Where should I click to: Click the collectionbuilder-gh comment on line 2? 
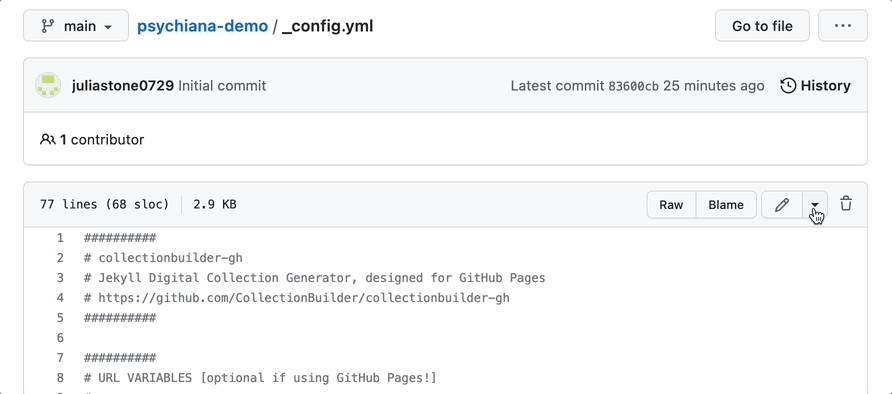point(163,258)
